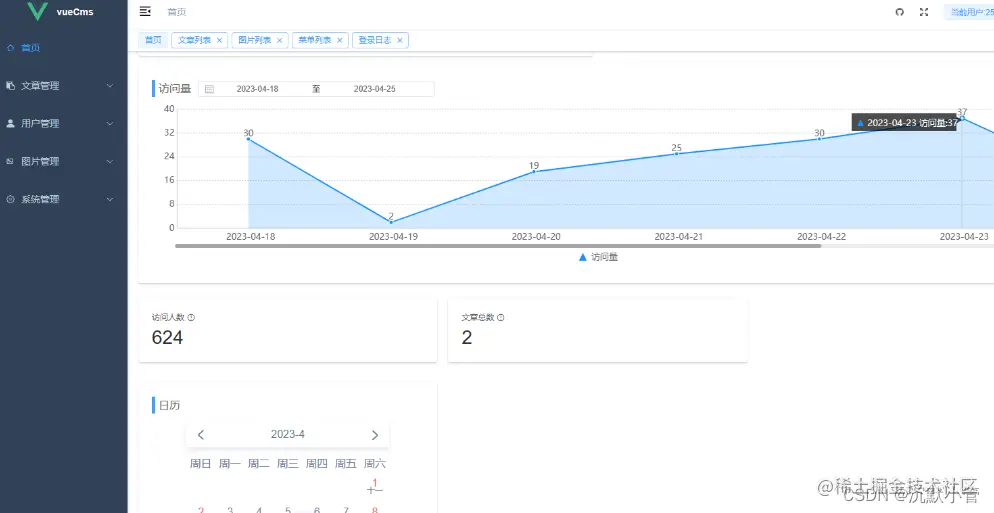Collapse sidebar with hamburger menu icon
994x513 pixels.
[x=145, y=11]
